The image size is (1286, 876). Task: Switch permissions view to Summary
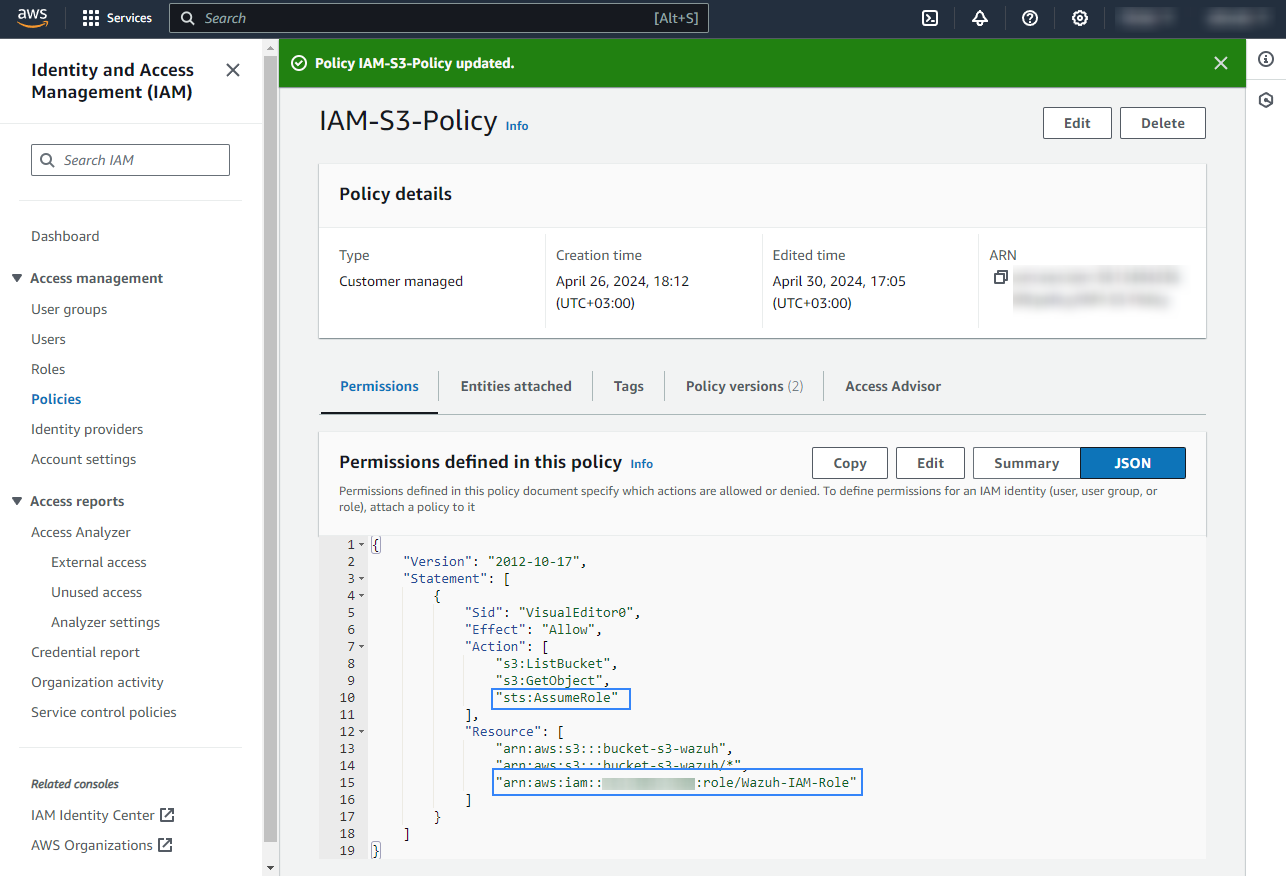1026,463
